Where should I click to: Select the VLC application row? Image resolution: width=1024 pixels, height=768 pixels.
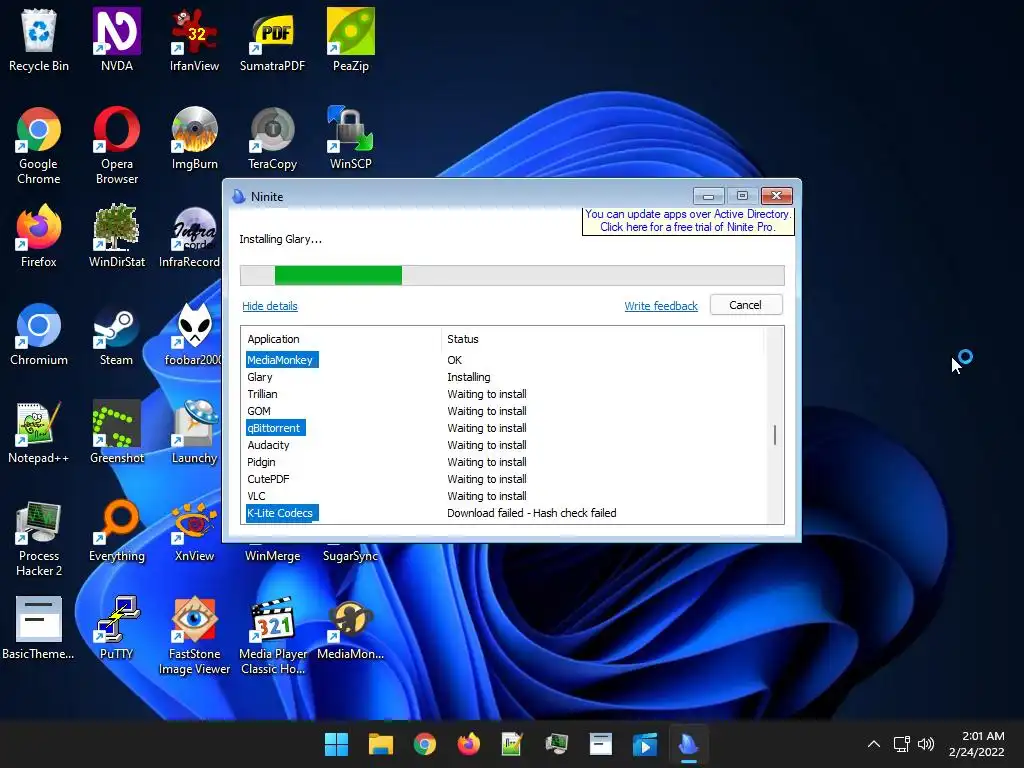[504, 496]
